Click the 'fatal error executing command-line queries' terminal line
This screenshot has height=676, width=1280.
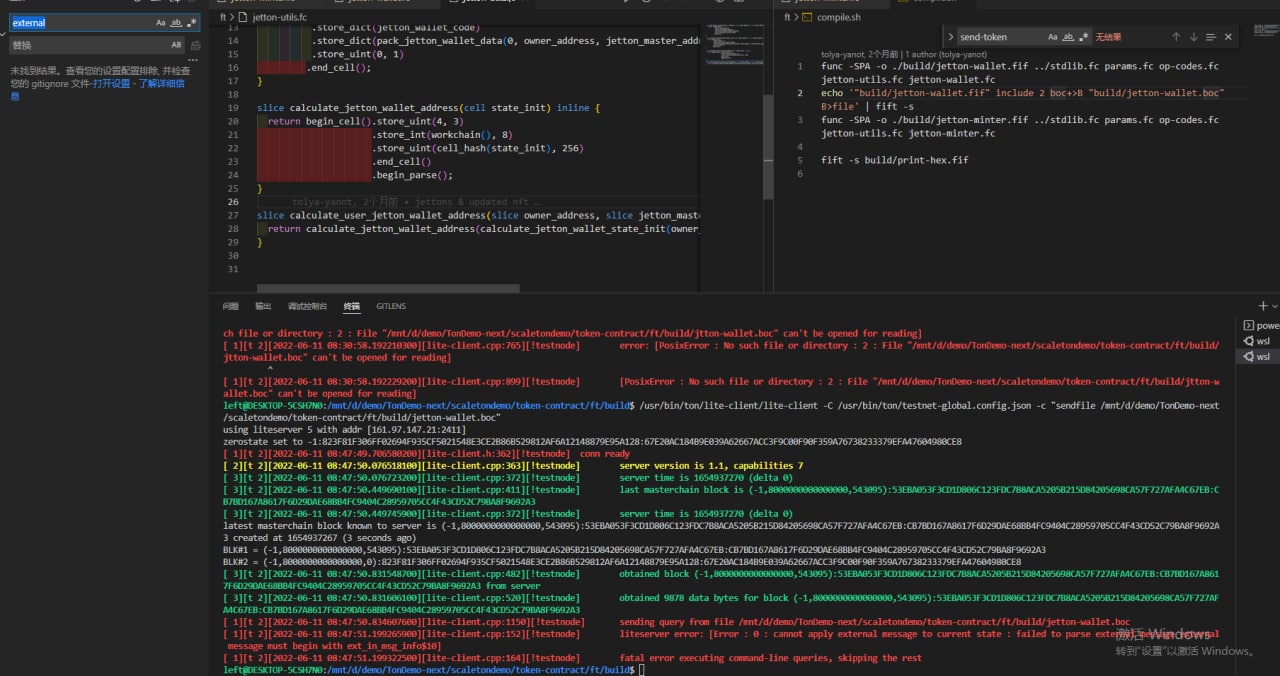pos(770,658)
